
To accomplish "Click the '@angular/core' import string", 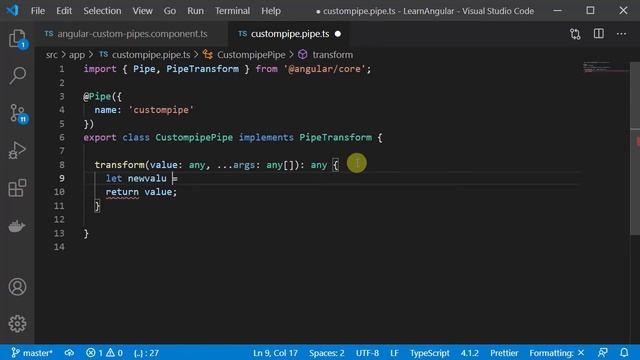I will pyautogui.click(x=325, y=69).
